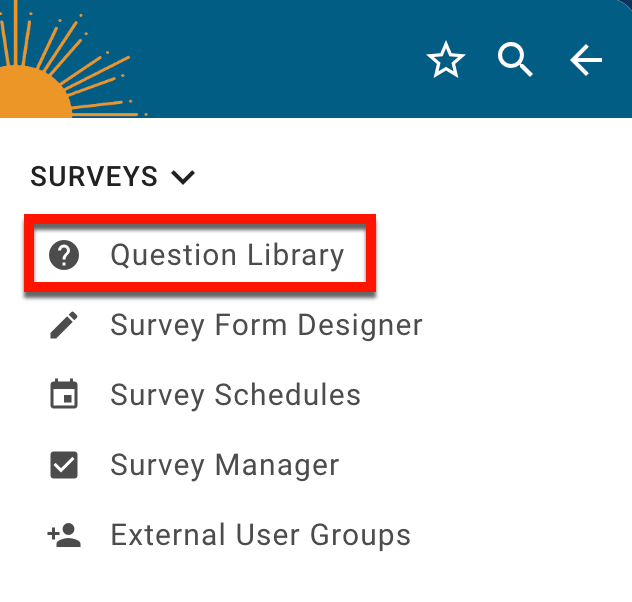Click the pencil icon for Form Designer
The height and width of the screenshot is (602, 632).
pos(64,325)
